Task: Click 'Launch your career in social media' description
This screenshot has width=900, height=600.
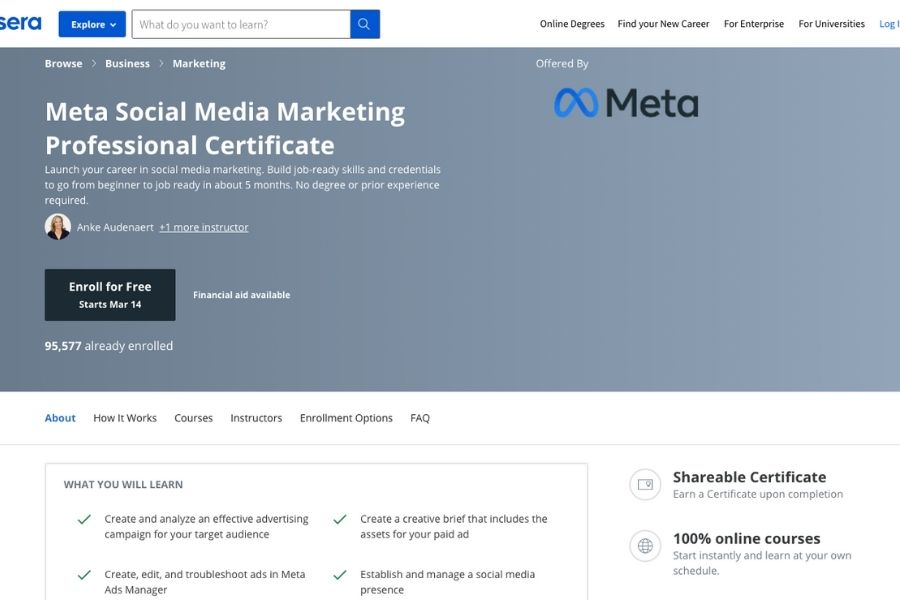Action: (243, 185)
